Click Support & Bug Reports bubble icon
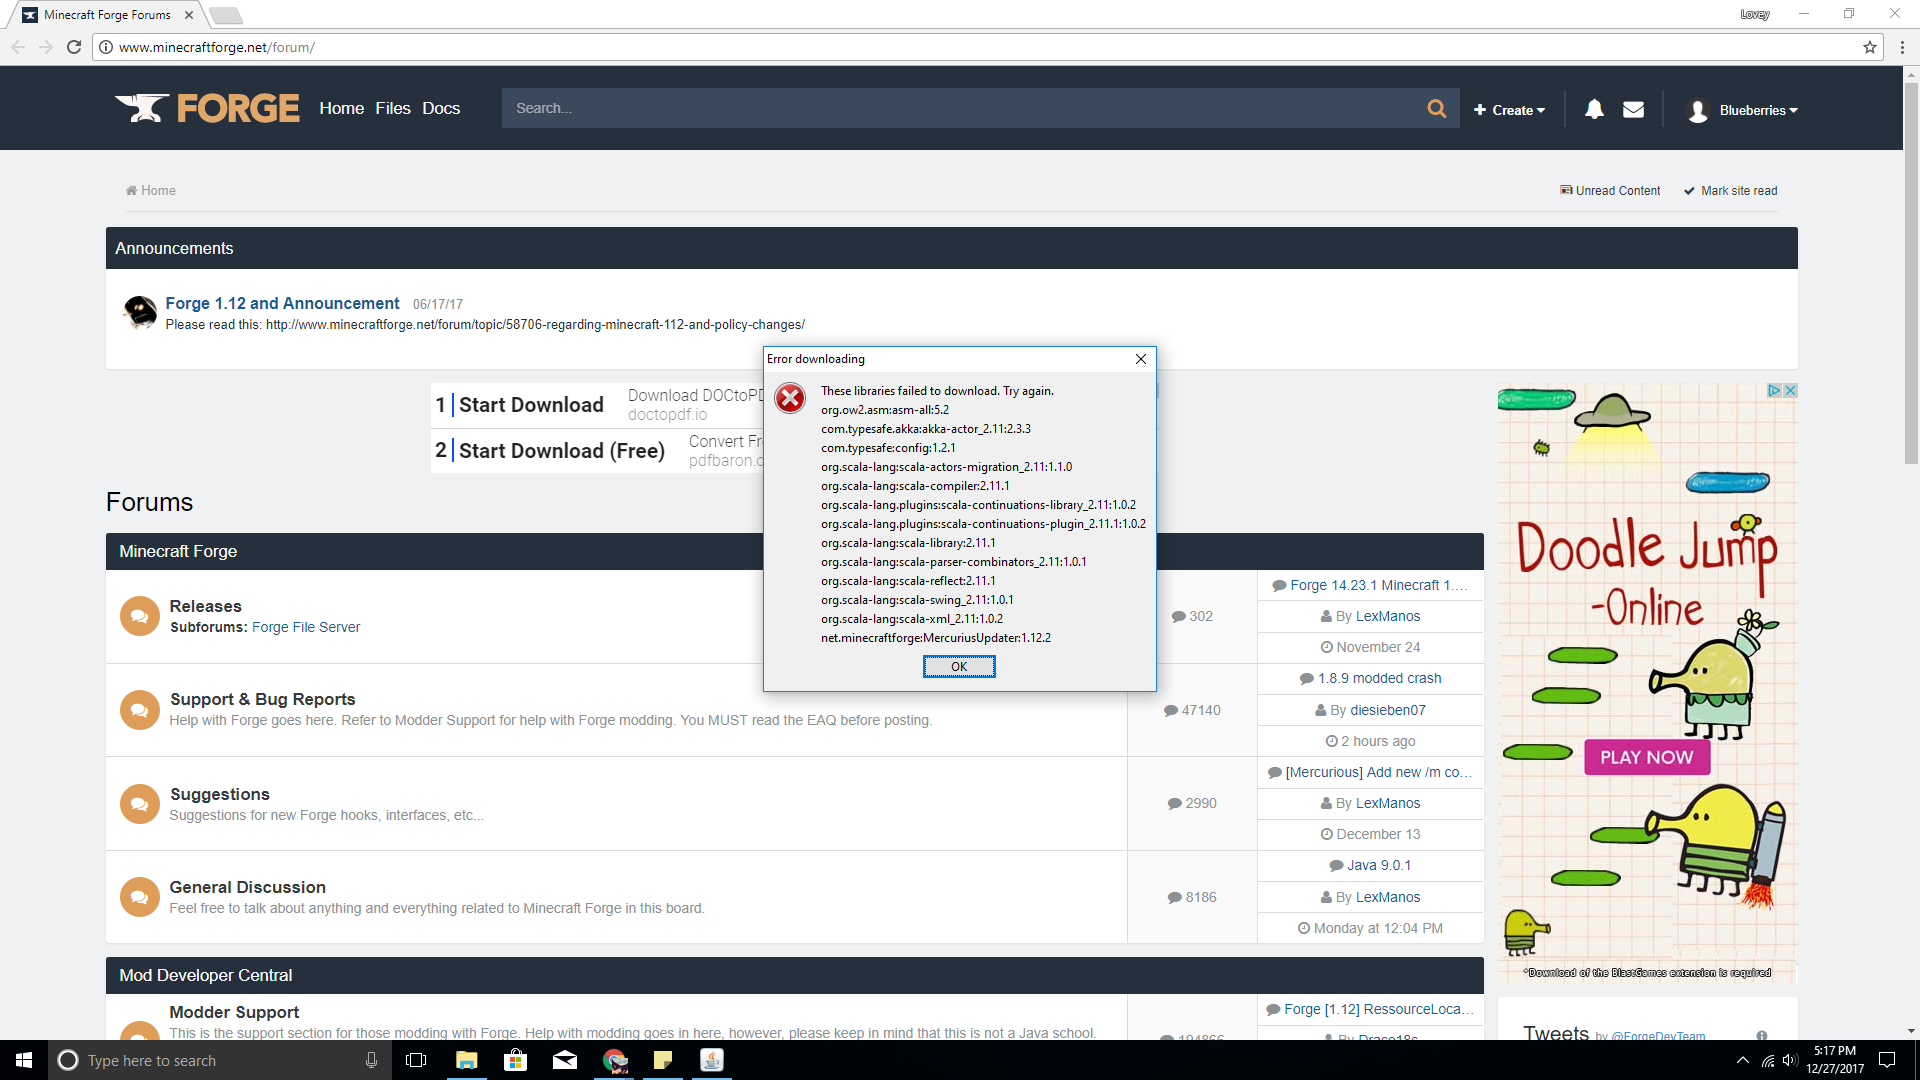 tap(139, 710)
